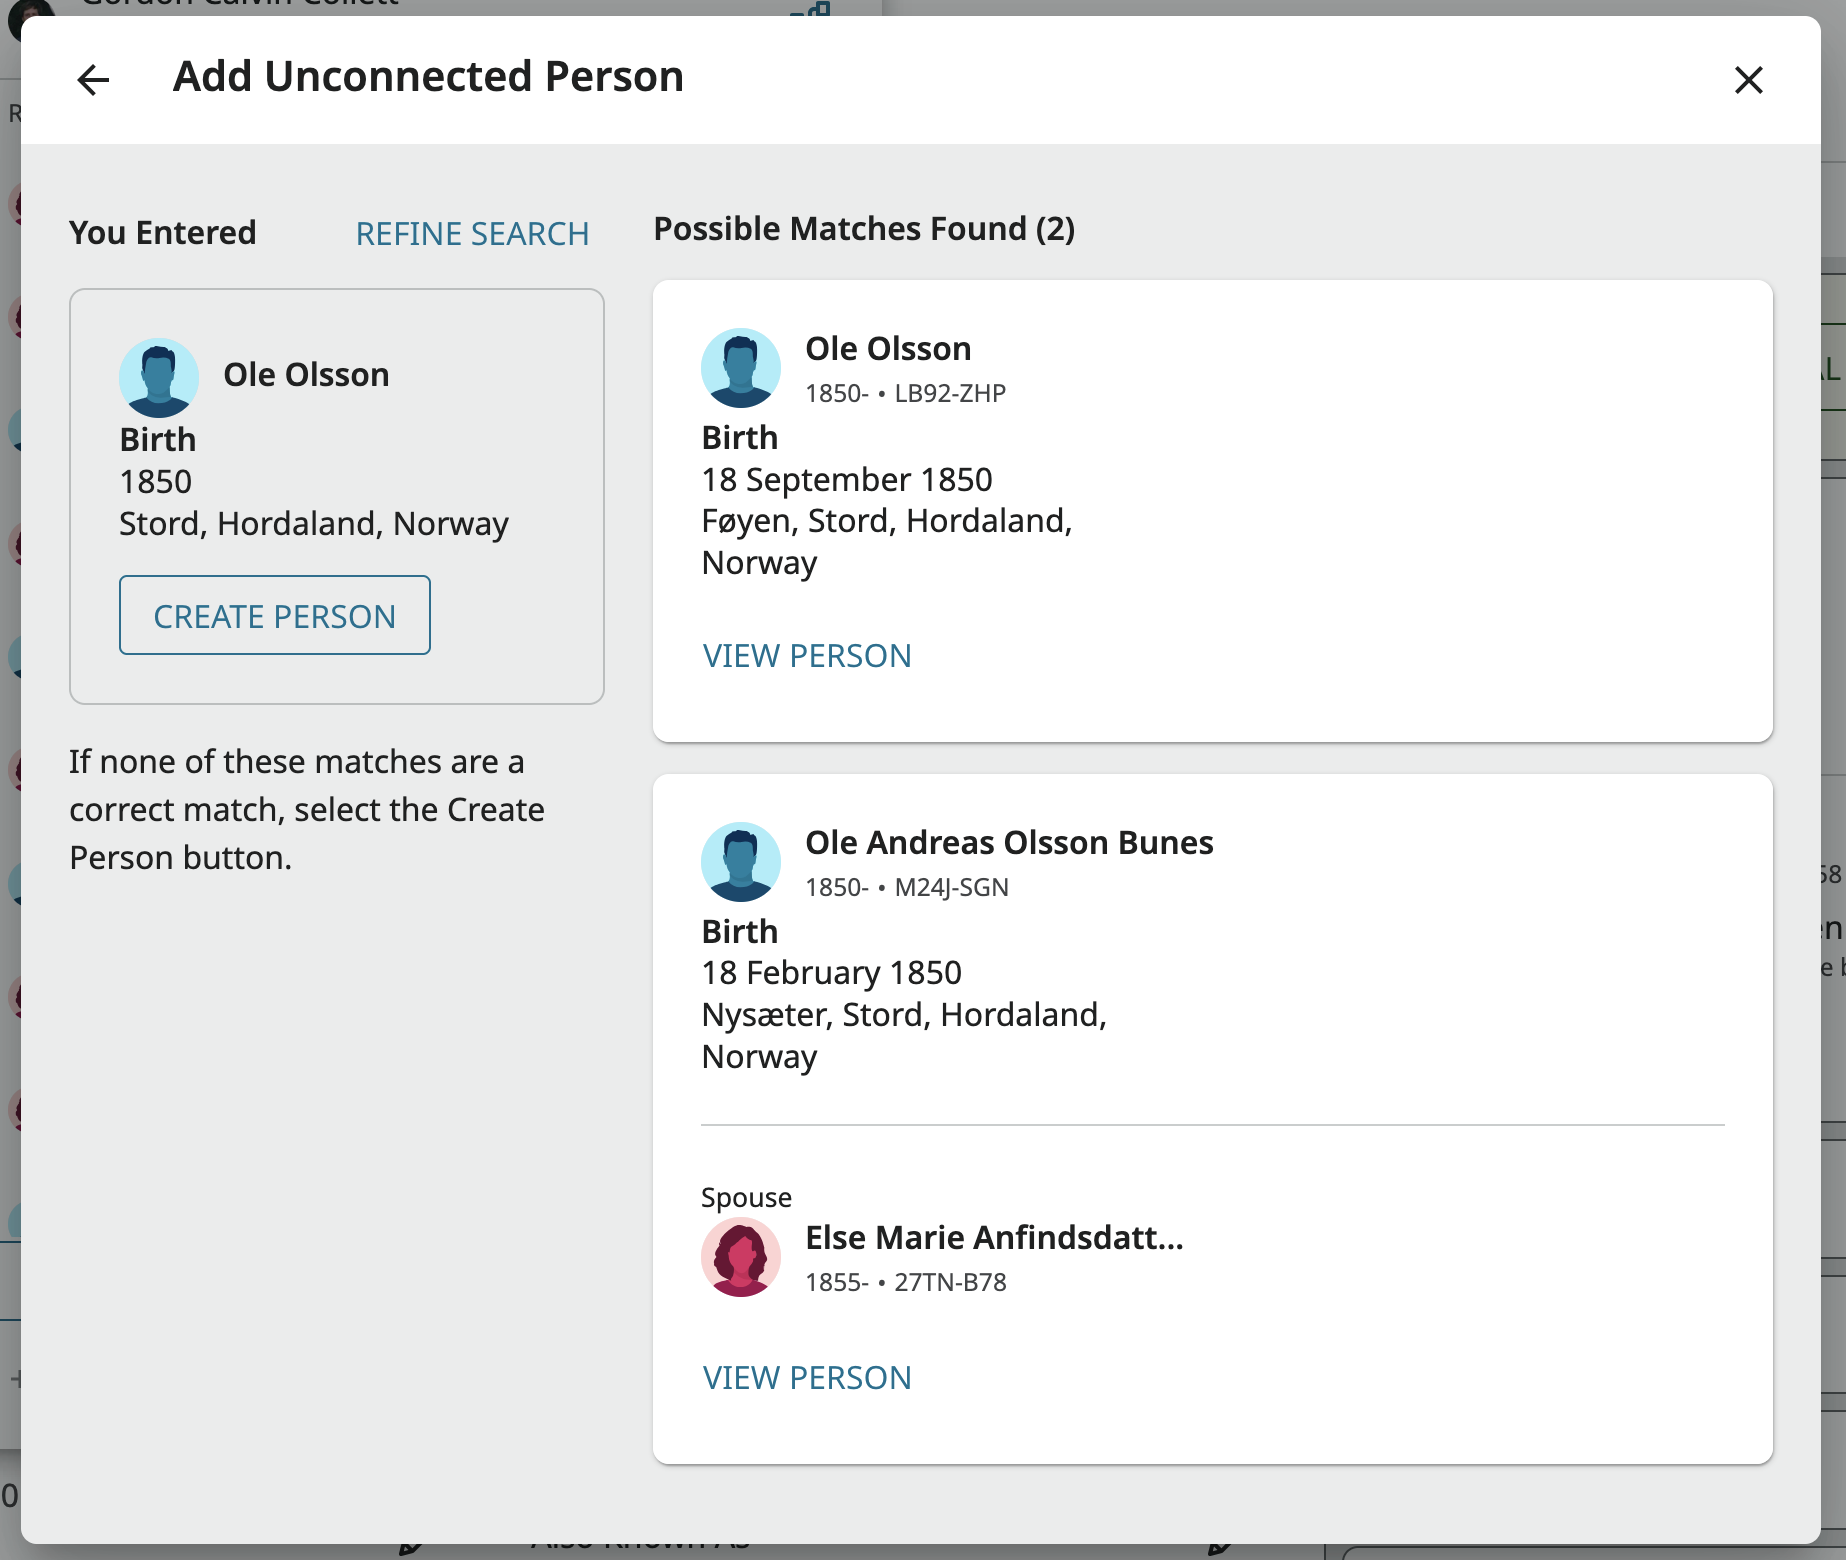Viewport: 1846px width, 1560px height.
Task: Select the Ole Olsson match name
Action: 888,349
